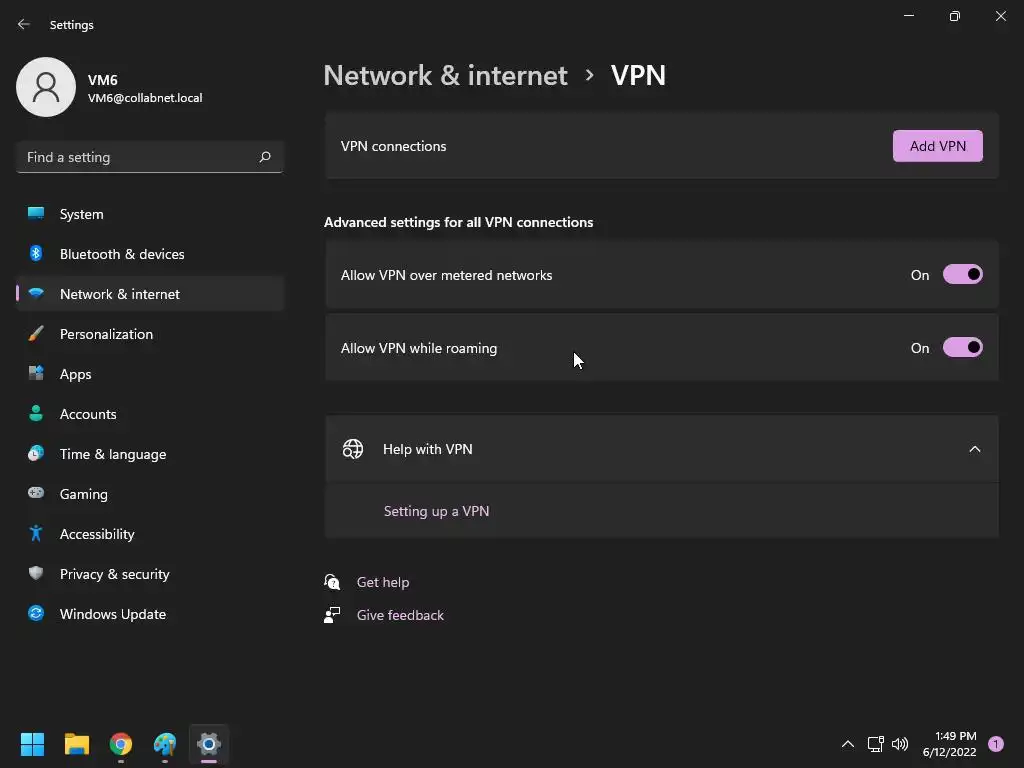1024x768 pixels.
Task: Click the back arrow in Settings
Action: tap(24, 24)
